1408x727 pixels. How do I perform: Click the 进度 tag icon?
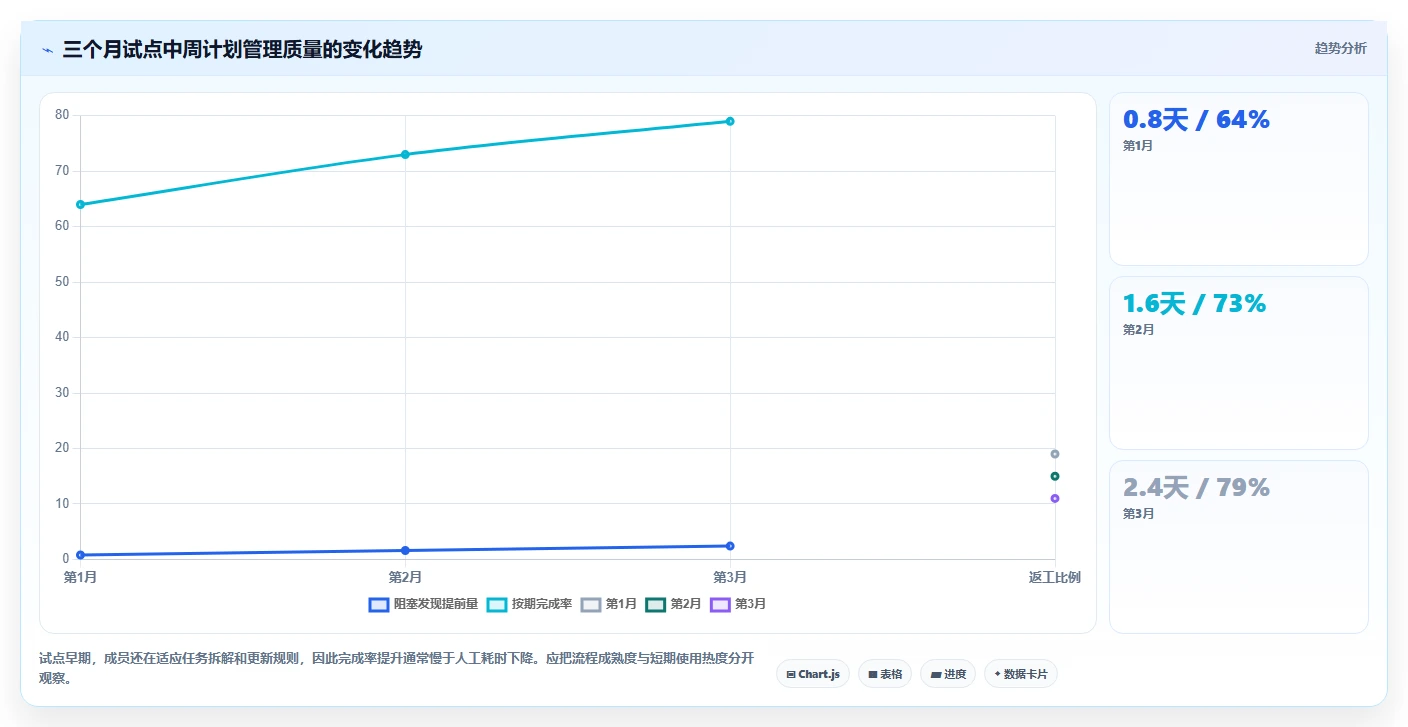pyautogui.click(x=936, y=675)
